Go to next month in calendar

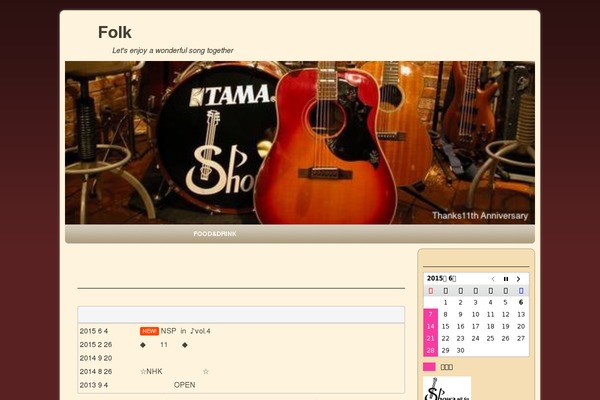point(518,279)
